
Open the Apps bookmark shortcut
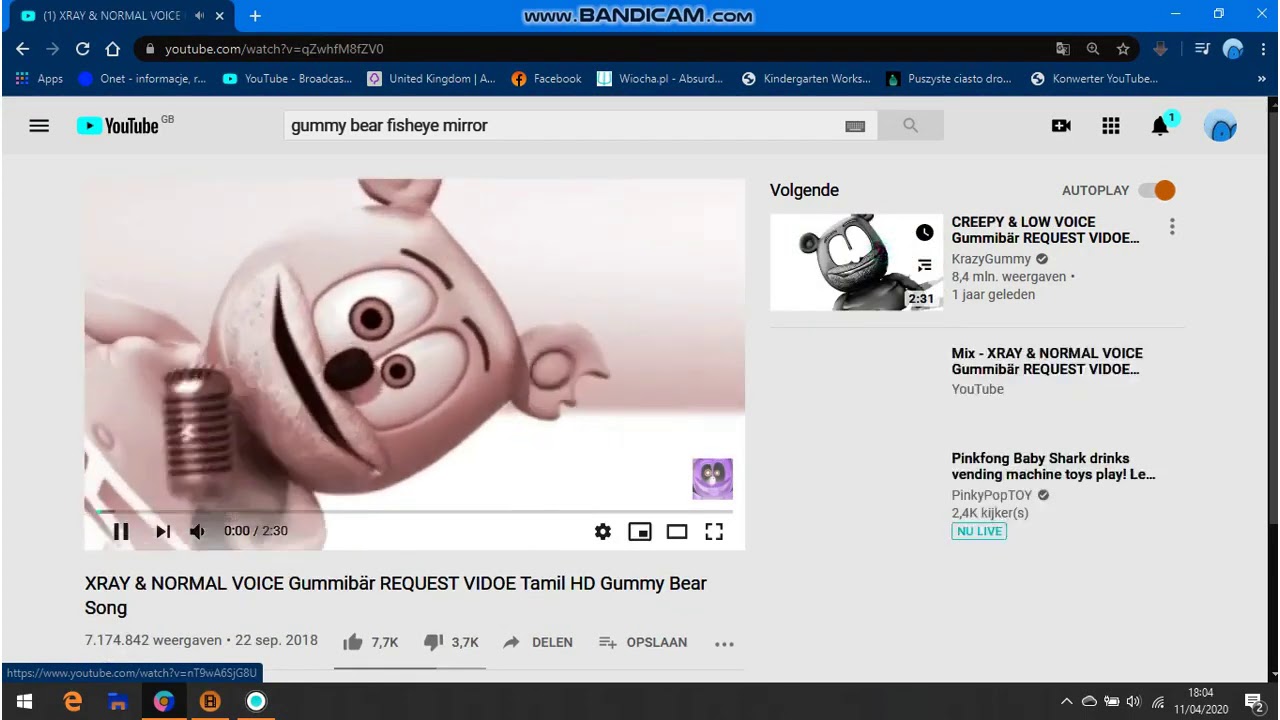[39, 79]
